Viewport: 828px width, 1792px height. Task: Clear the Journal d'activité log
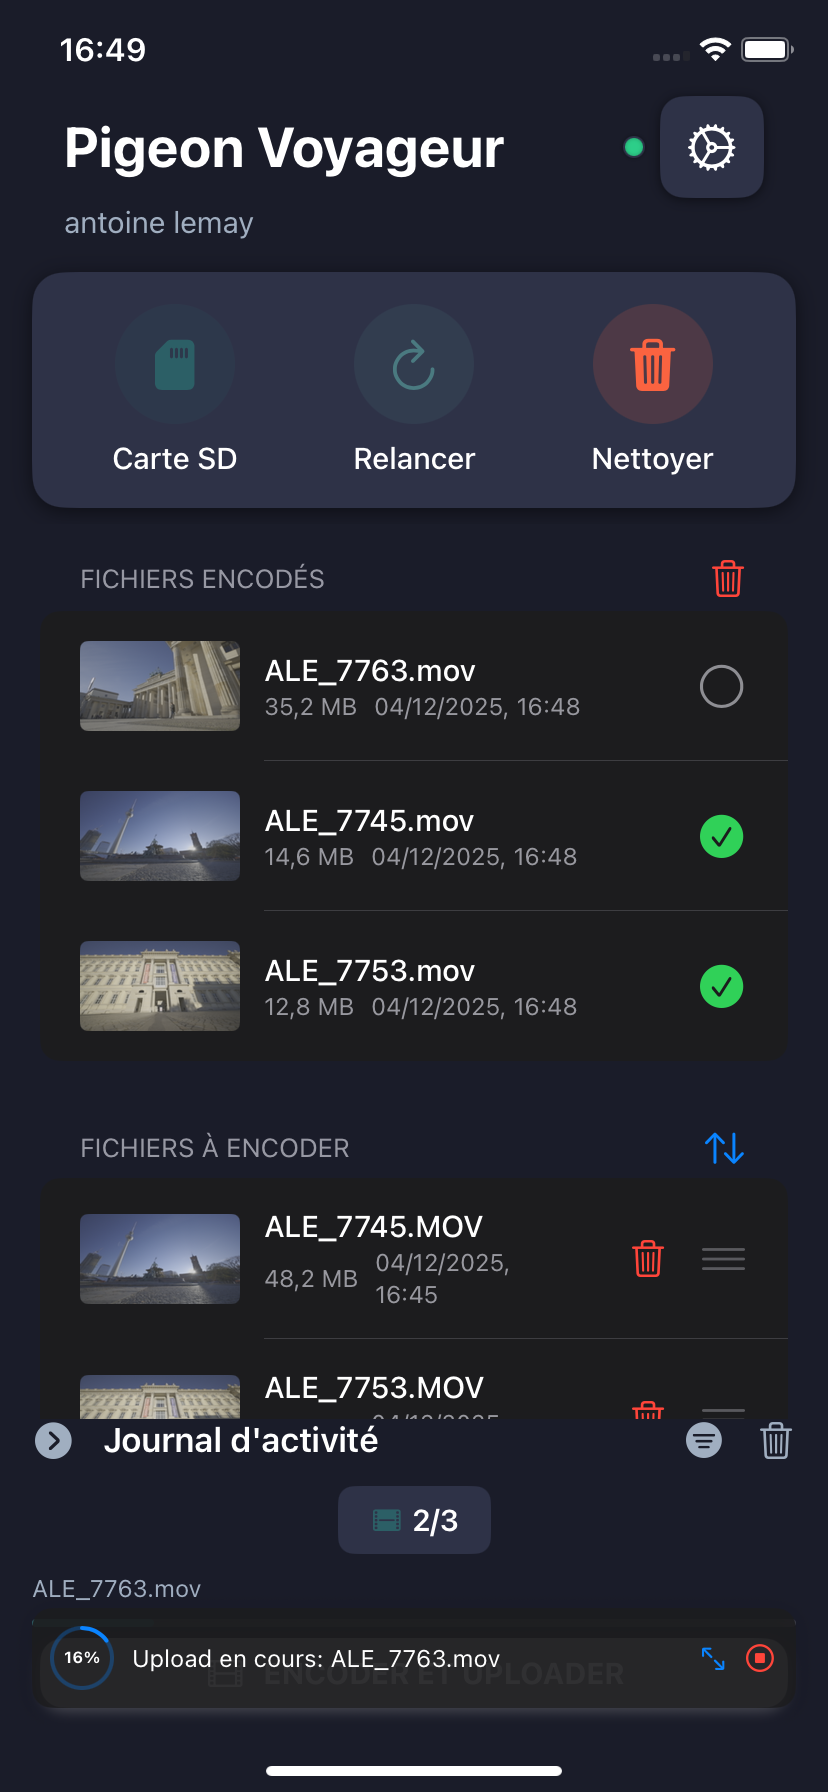pos(775,1441)
